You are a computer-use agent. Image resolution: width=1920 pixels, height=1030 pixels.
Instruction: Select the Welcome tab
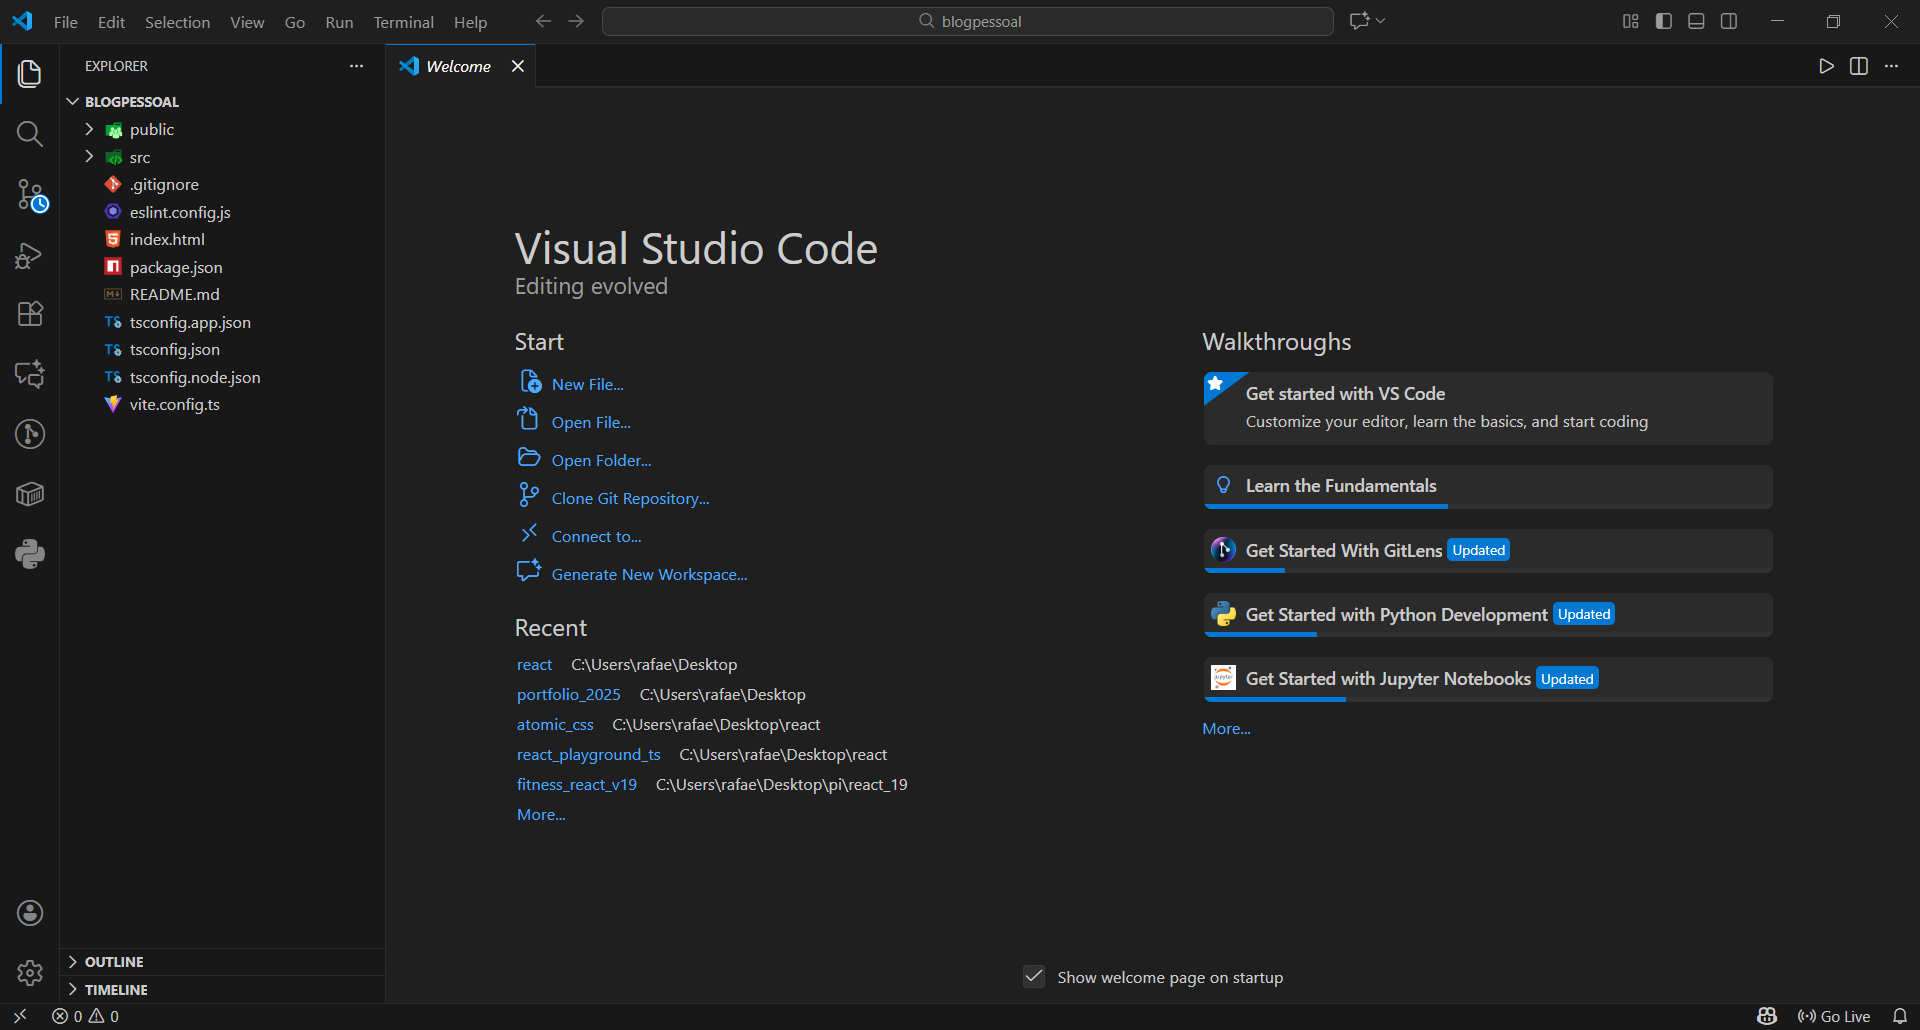coord(458,66)
